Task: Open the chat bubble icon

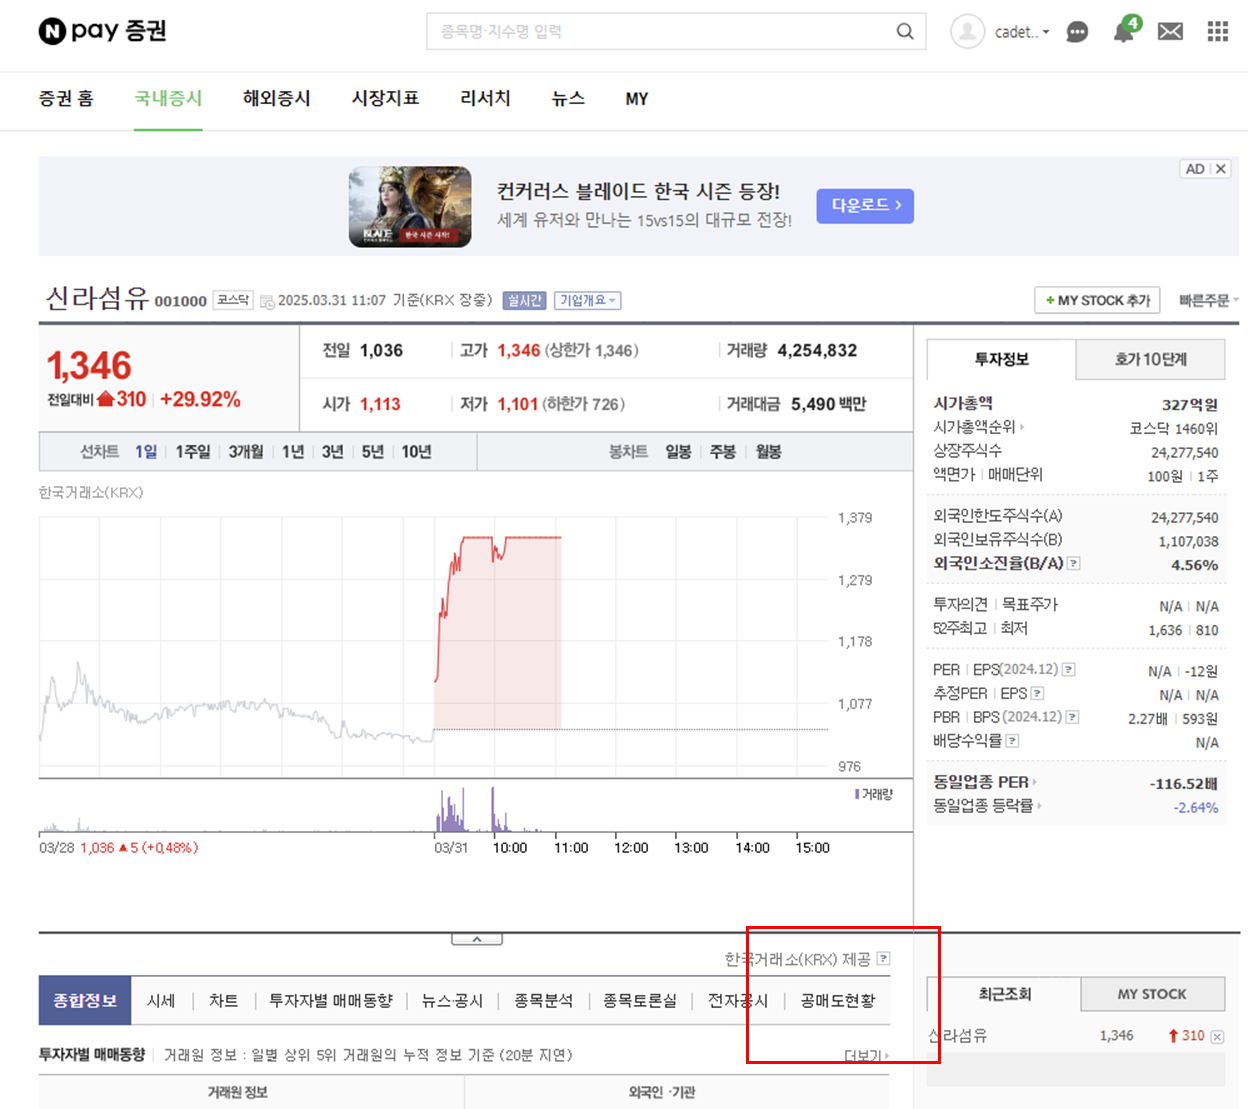Action: click(x=1077, y=33)
